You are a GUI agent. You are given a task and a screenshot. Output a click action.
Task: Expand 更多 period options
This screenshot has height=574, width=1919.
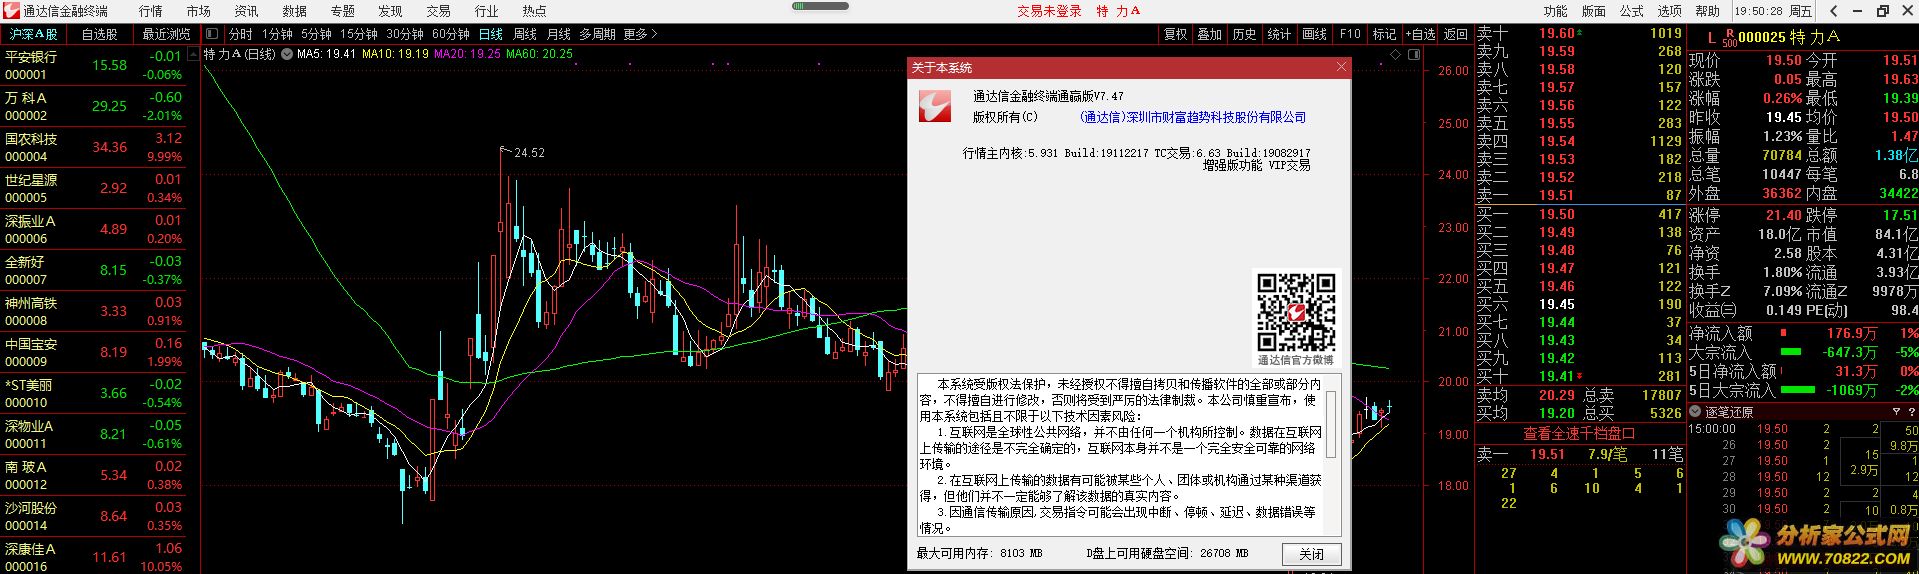[640, 34]
